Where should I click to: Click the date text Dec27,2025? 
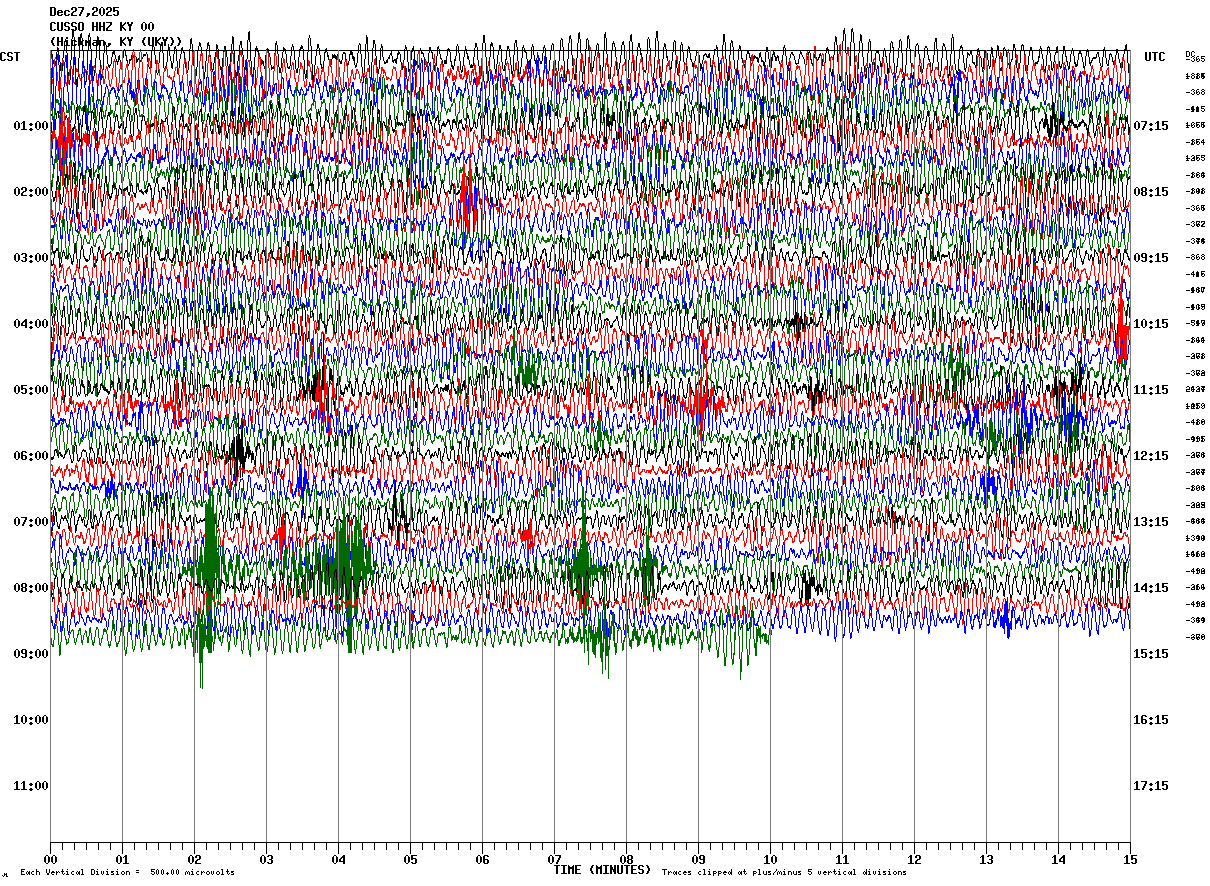click(x=84, y=12)
